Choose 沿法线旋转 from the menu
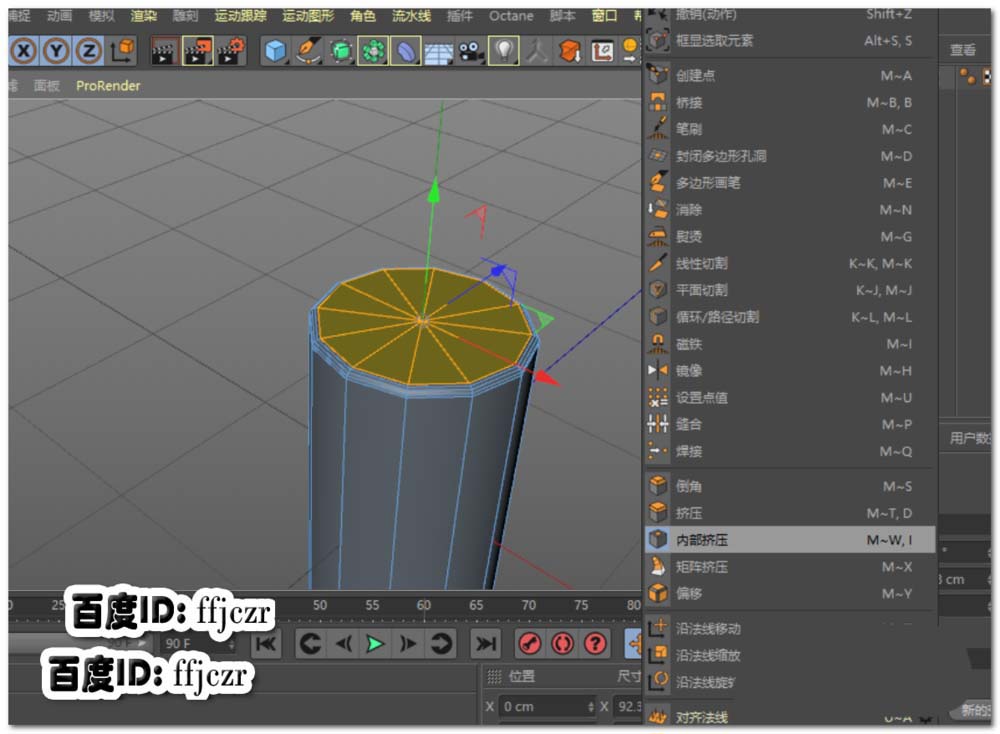This screenshot has height=734, width=1000. 789,682
